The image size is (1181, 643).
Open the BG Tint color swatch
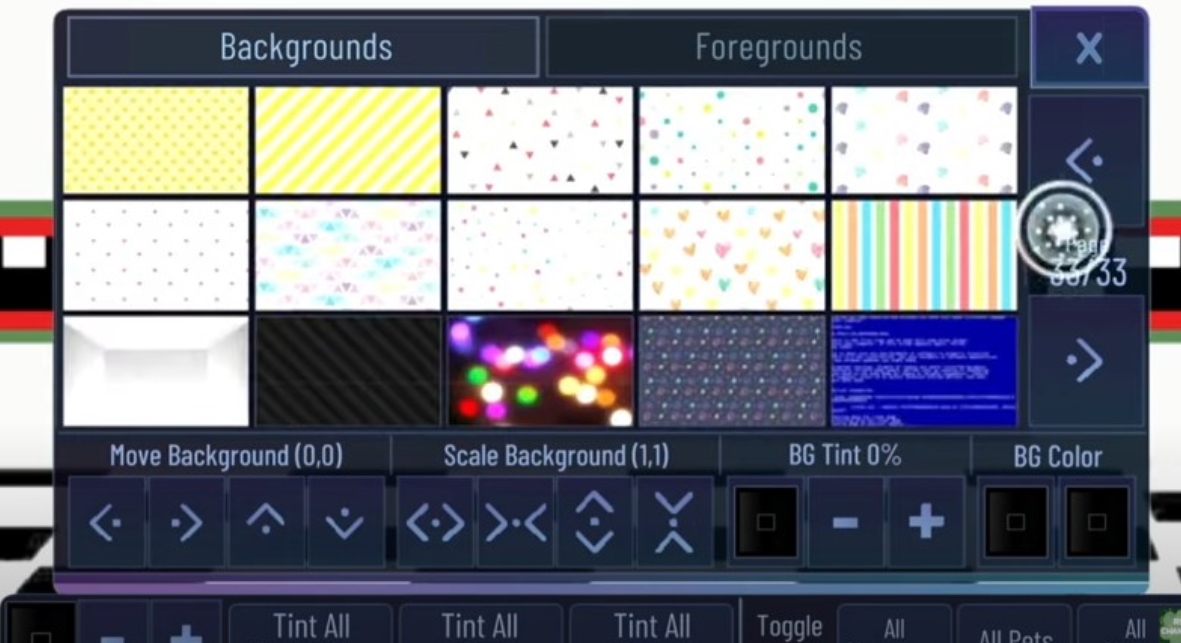[766, 522]
